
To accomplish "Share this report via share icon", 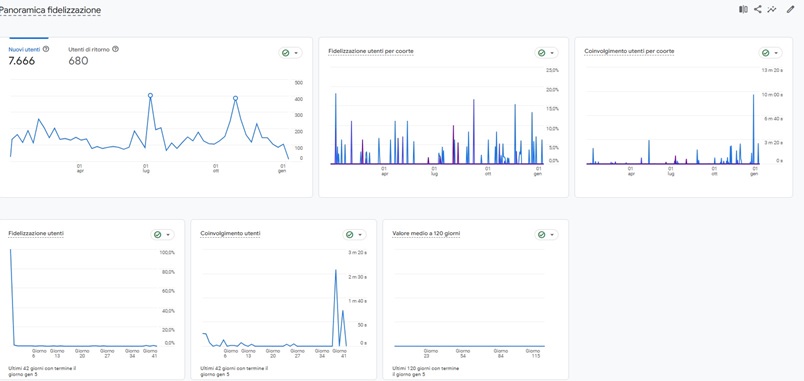I will [x=757, y=9].
